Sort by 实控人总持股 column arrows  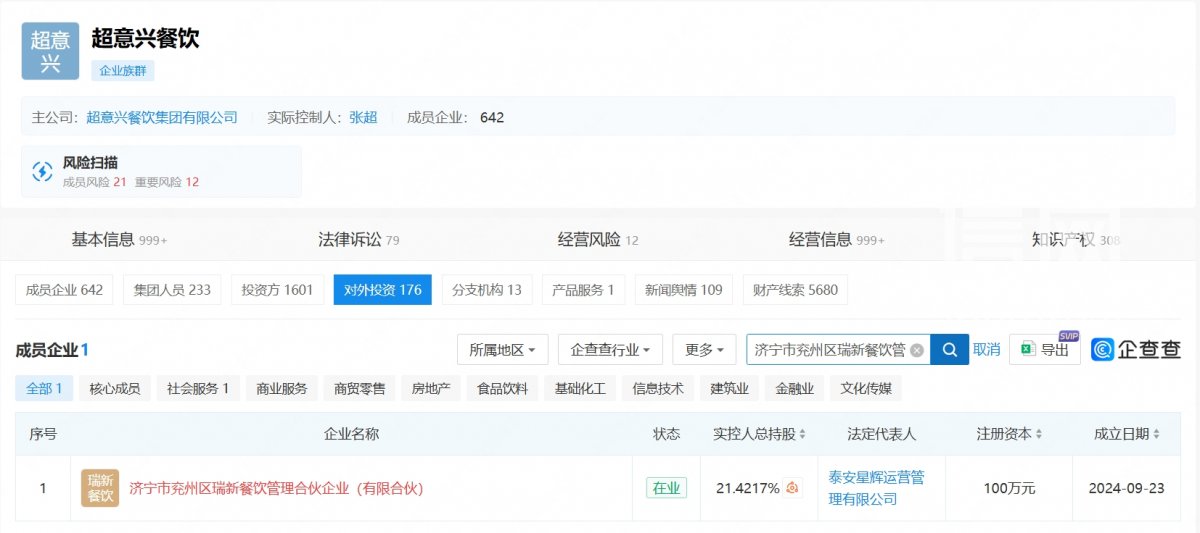(x=802, y=434)
